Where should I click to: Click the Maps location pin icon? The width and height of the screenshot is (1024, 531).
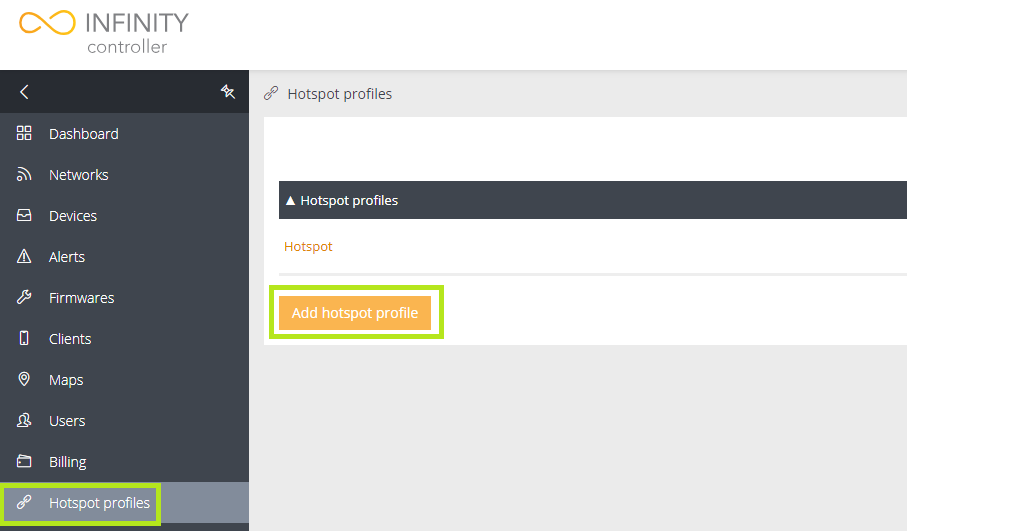coord(25,380)
